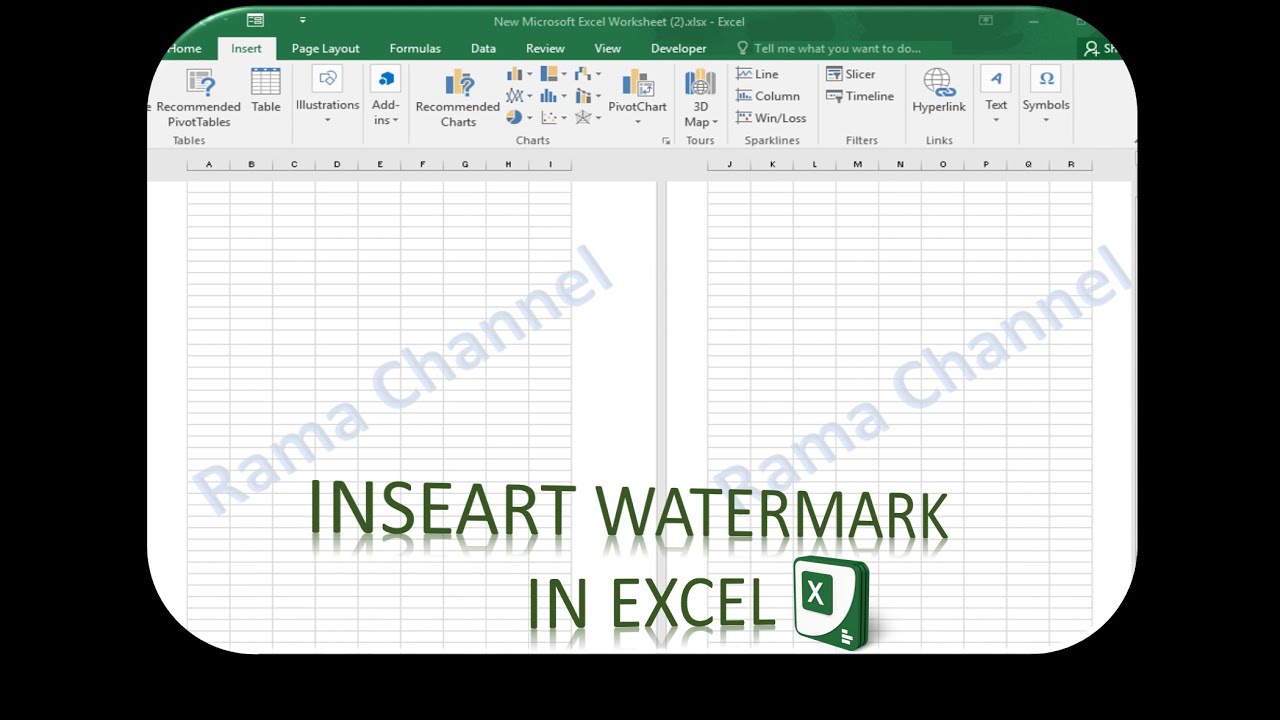The width and height of the screenshot is (1280, 720).
Task: Open the Developer tab
Action: pyautogui.click(x=678, y=48)
